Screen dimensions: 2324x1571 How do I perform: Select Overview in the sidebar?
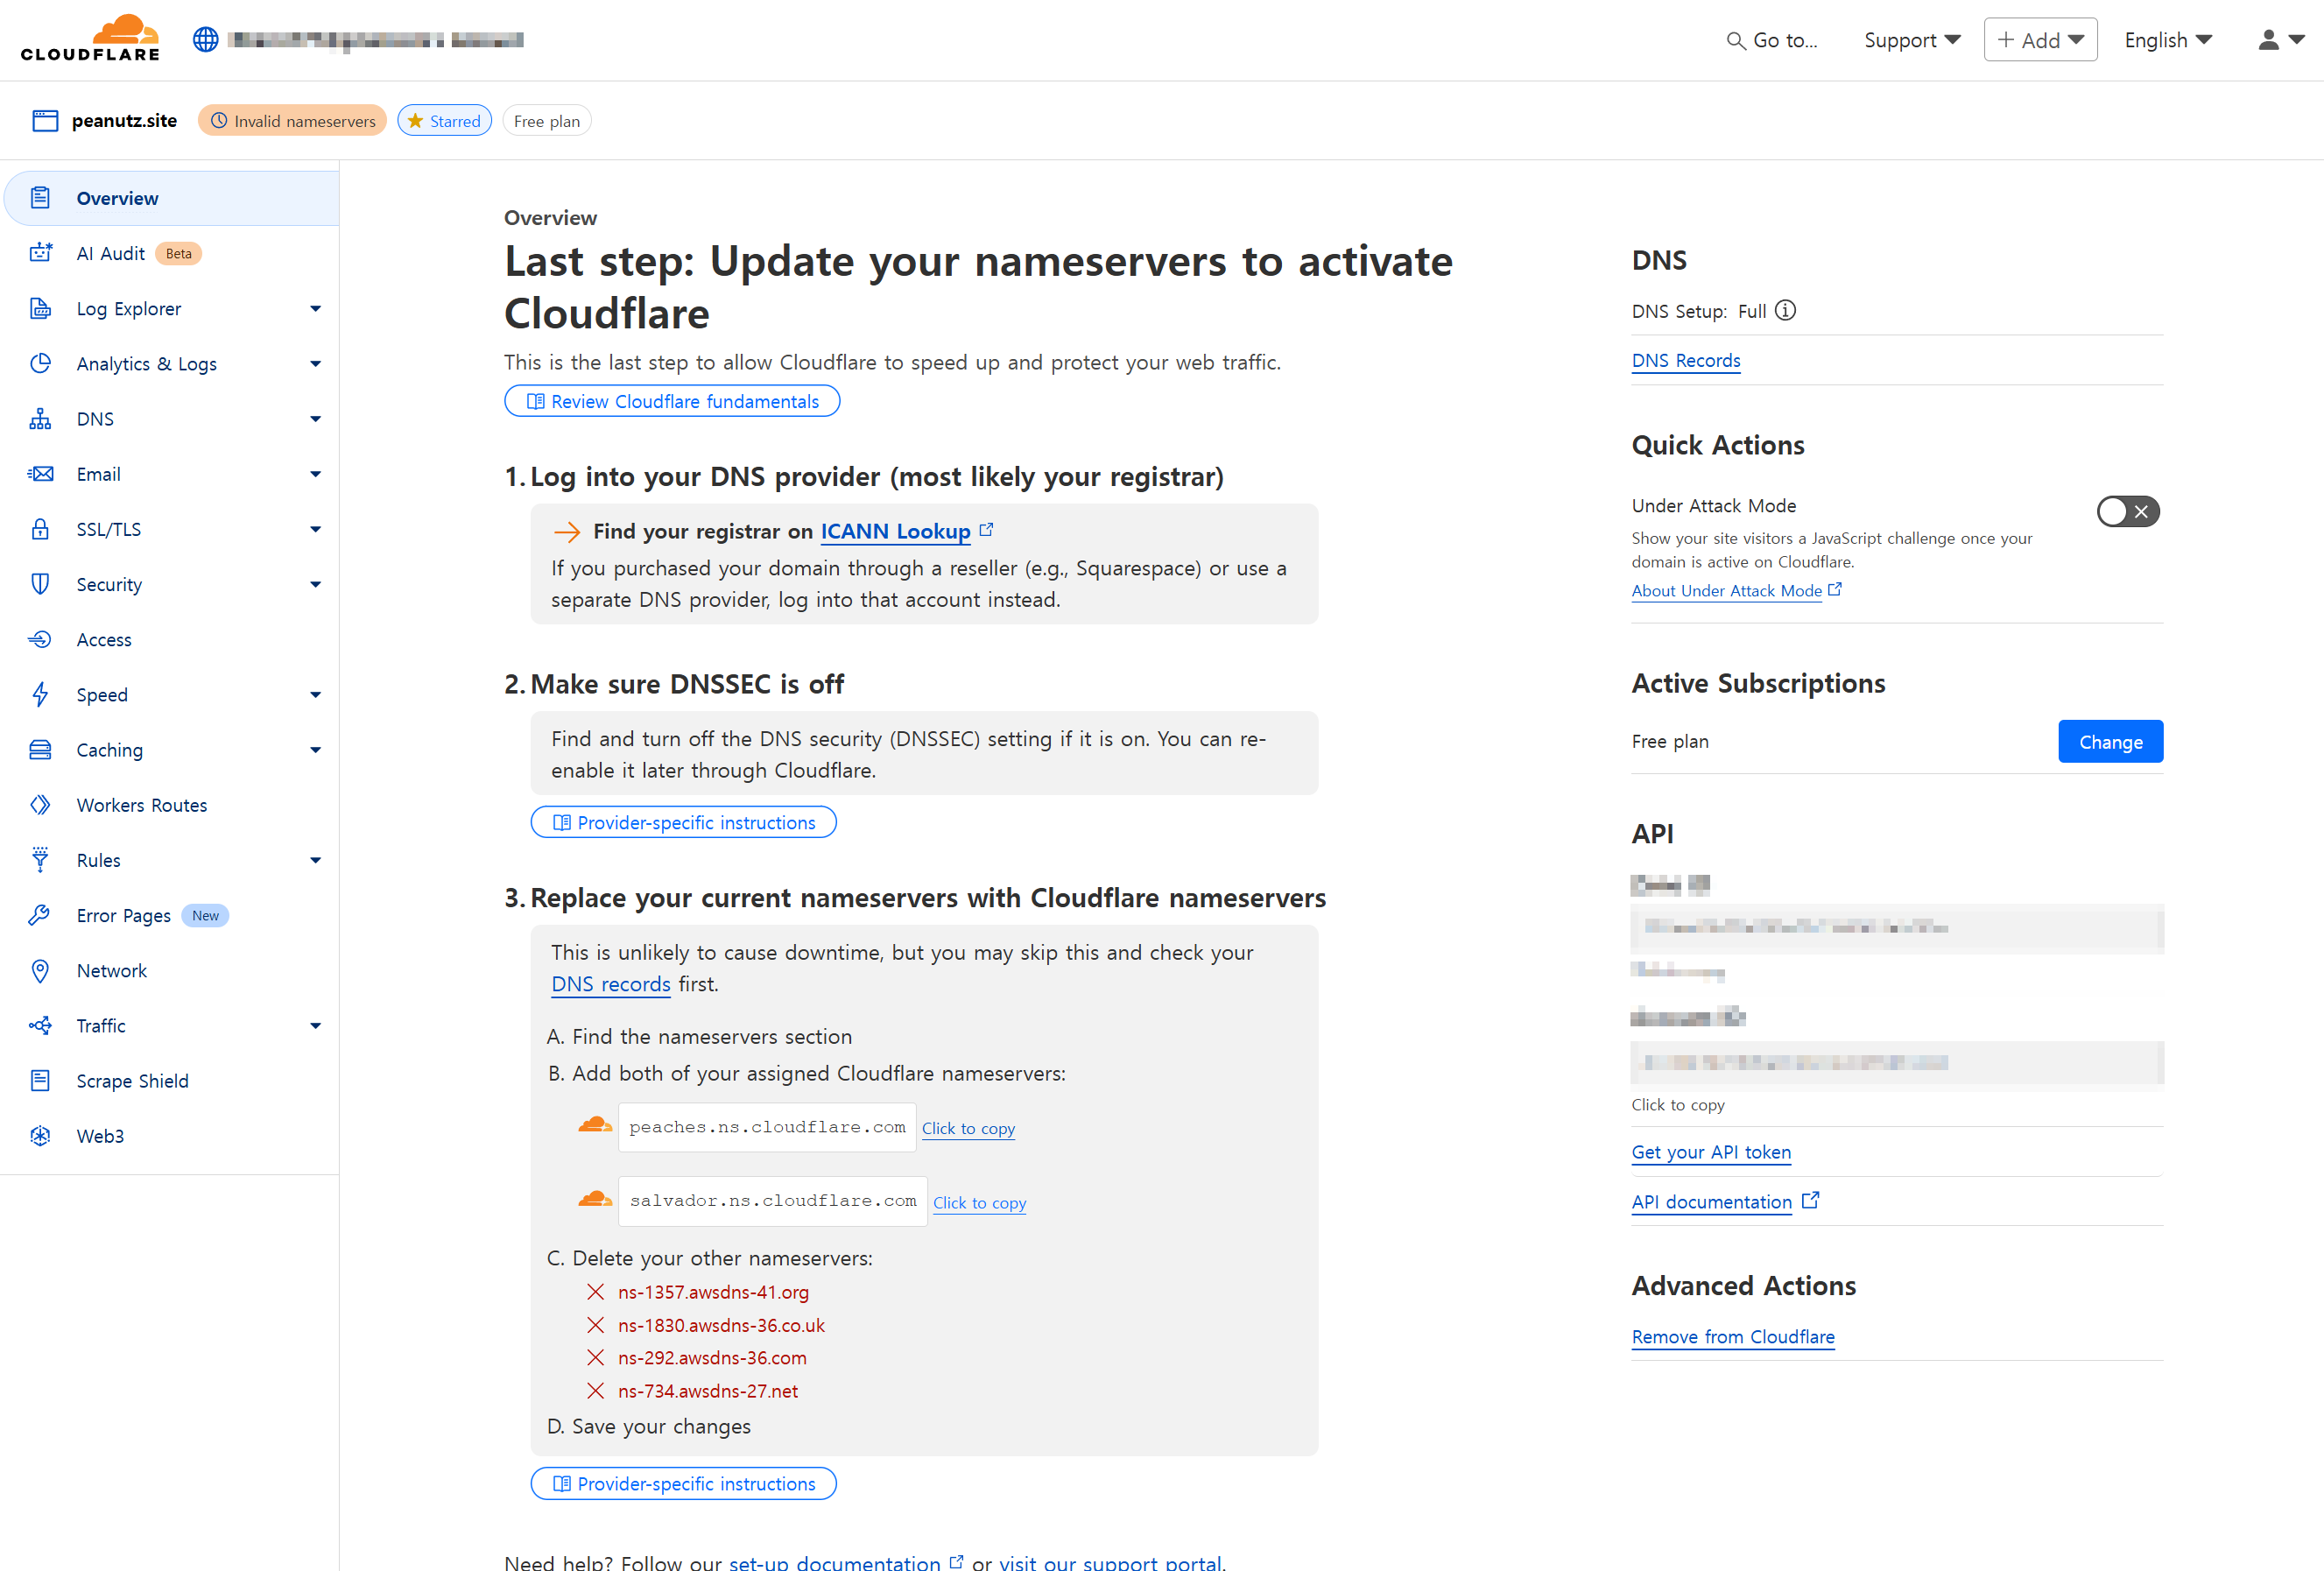[117, 198]
